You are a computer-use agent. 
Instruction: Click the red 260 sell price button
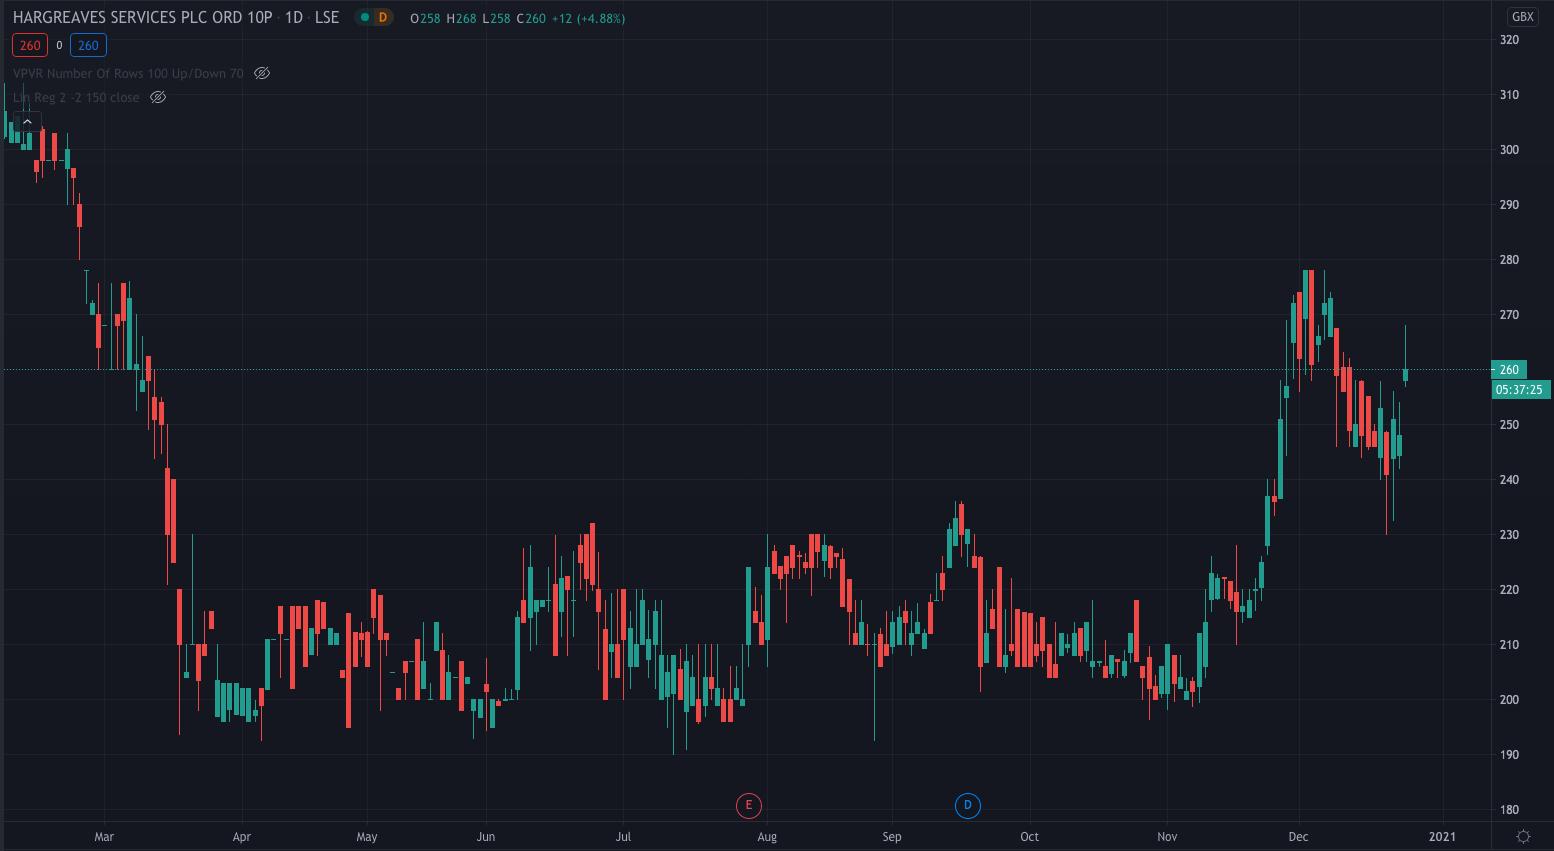(x=30, y=45)
